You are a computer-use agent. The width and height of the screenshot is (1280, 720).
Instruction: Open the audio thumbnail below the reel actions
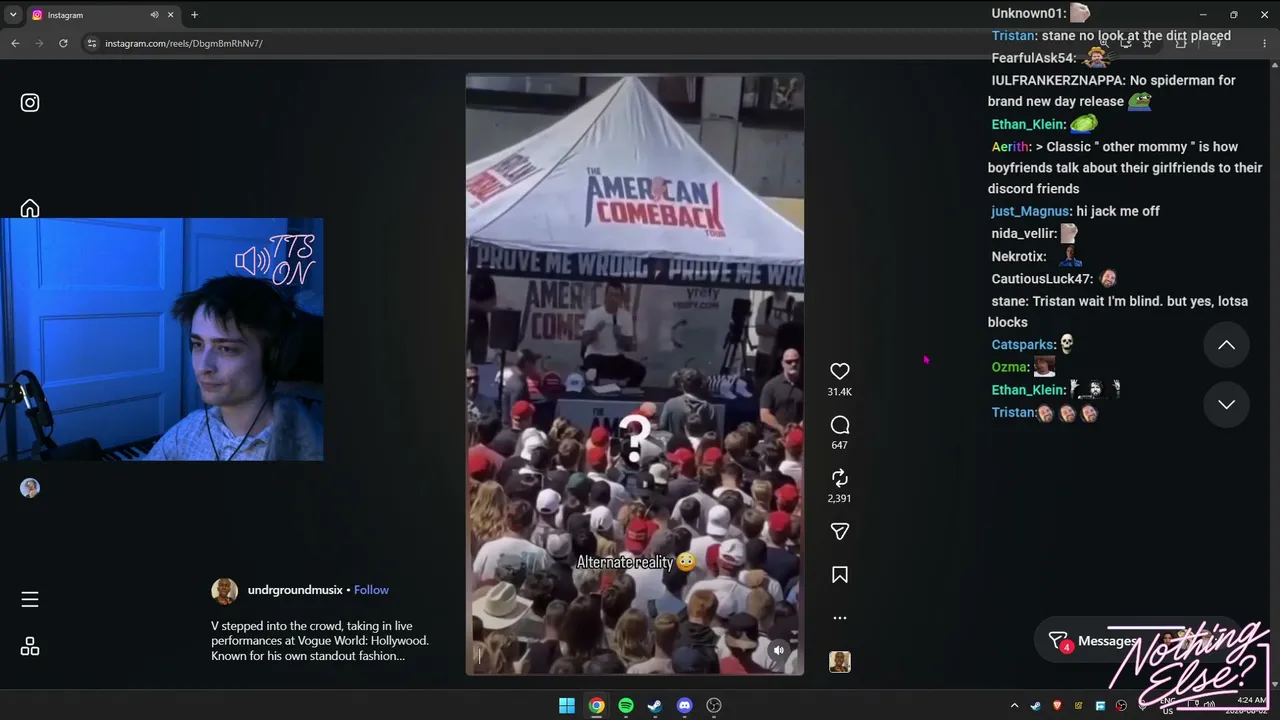point(840,661)
